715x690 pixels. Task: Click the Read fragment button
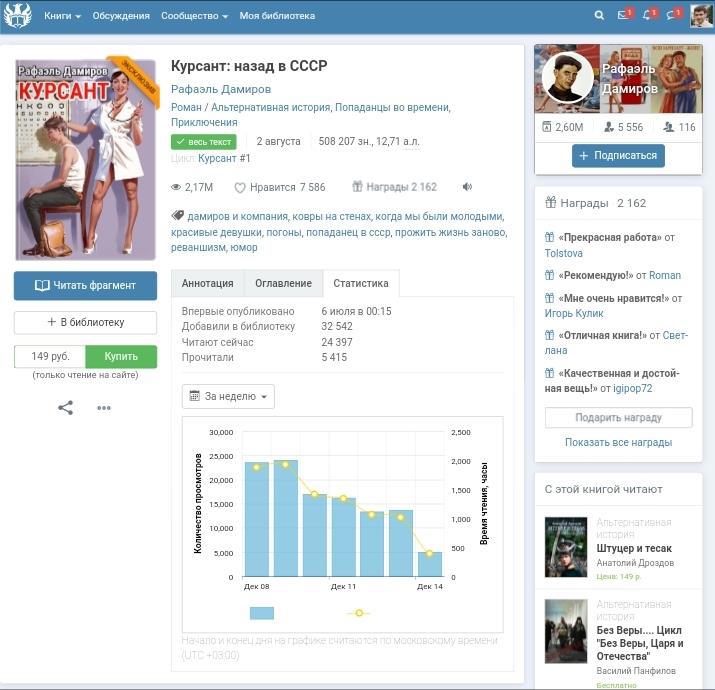click(x=85, y=285)
